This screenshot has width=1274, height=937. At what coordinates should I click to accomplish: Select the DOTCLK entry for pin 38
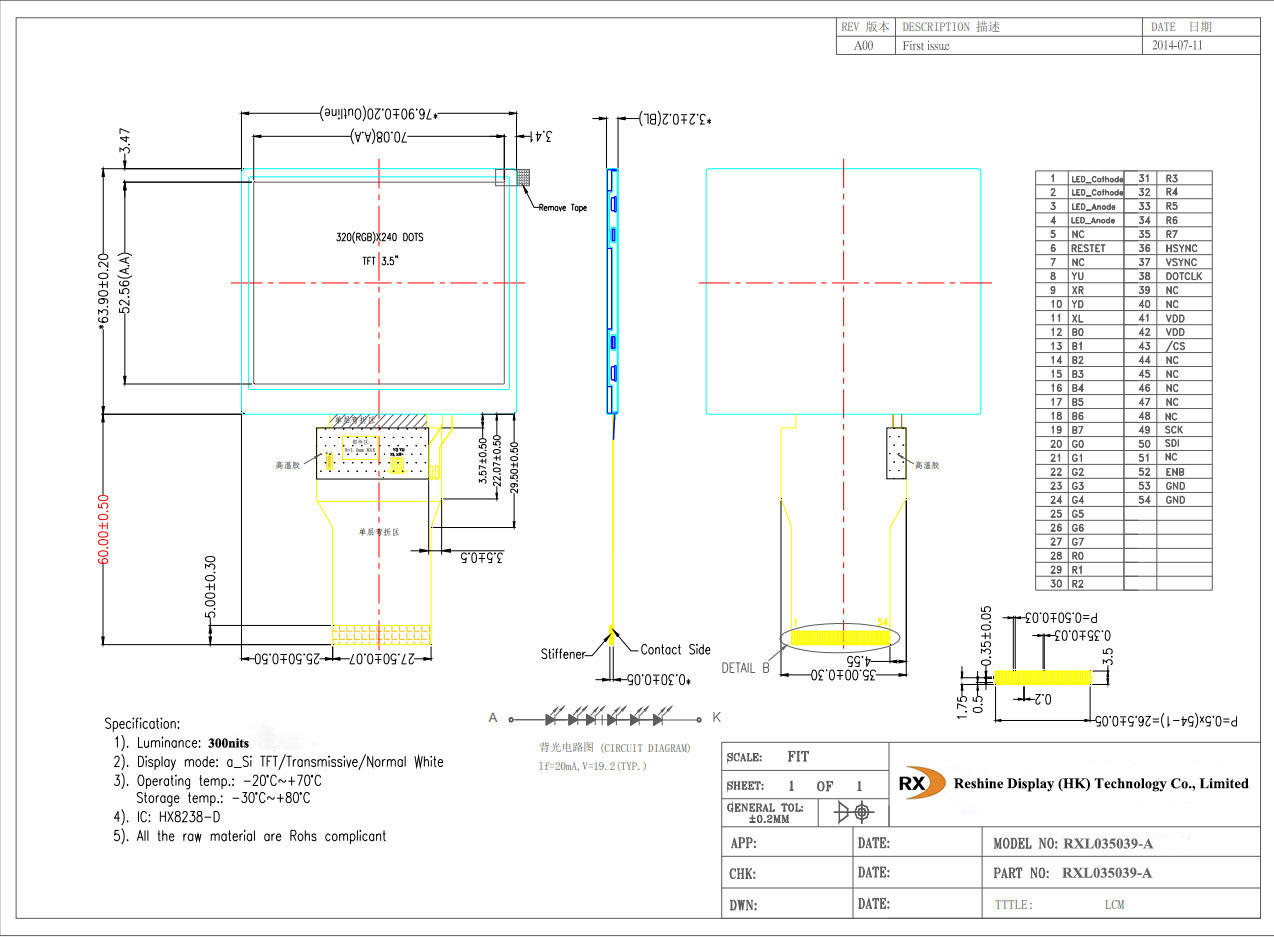coord(1183,276)
